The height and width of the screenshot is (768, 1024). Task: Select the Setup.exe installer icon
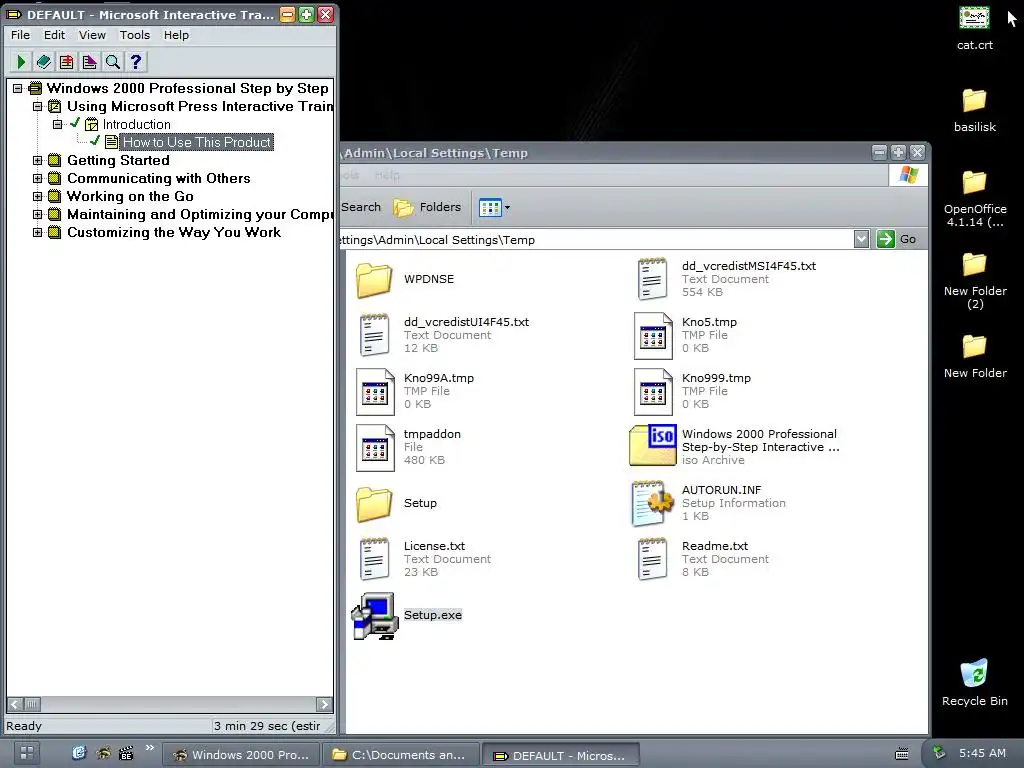pyautogui.click(x=374, y=616)
